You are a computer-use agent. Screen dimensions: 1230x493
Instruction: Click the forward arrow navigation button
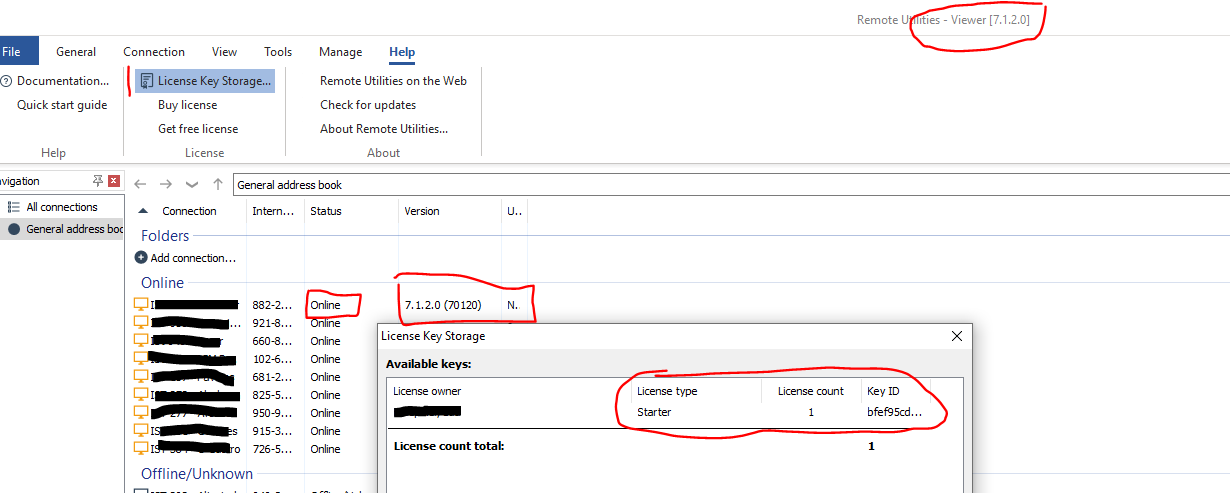click(166, 185)
